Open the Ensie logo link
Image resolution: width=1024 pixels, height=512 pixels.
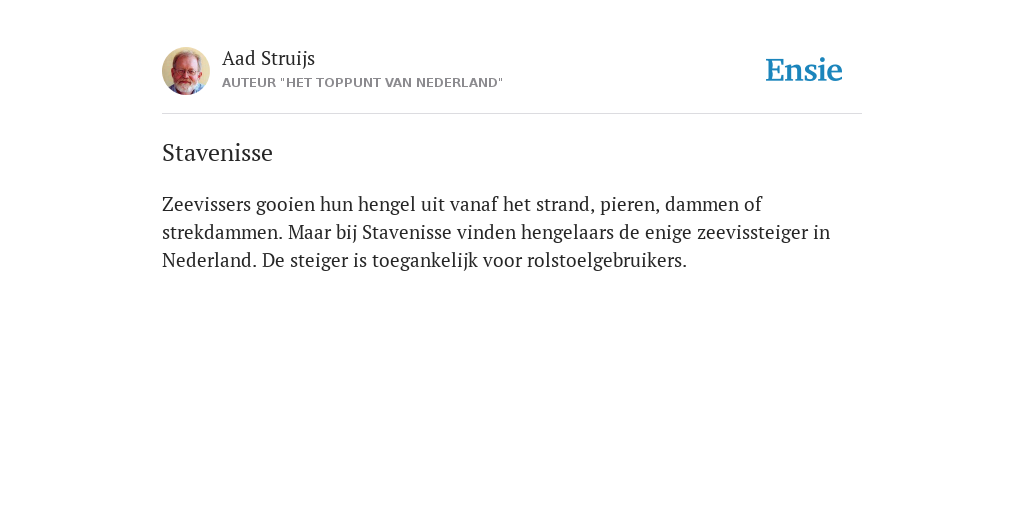pos(804,70)
